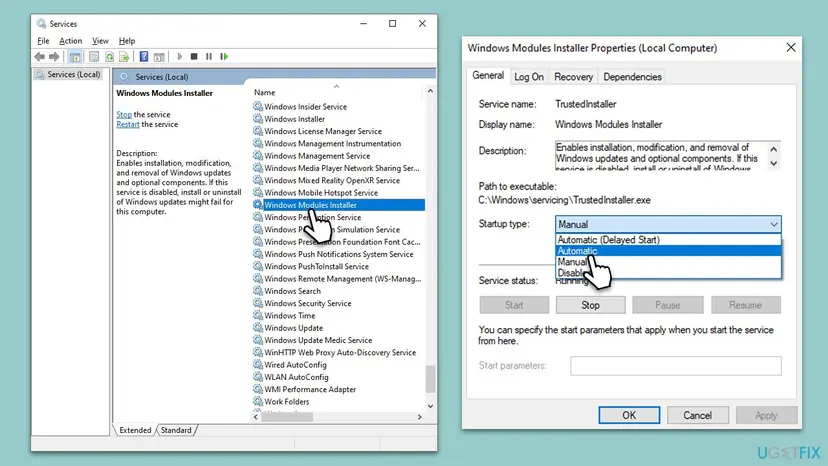Open the Startup type combo box
The width and height of the screenshot is (828, 466).
click(x=668, y=224)
